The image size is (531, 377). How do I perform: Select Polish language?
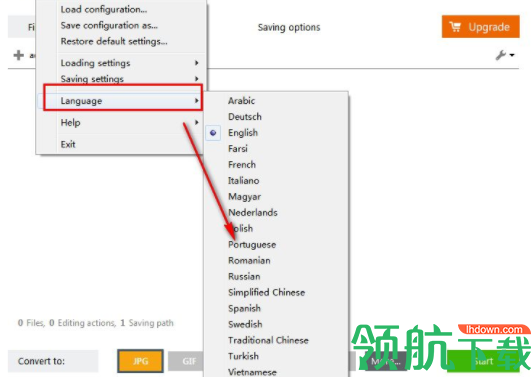276,228
